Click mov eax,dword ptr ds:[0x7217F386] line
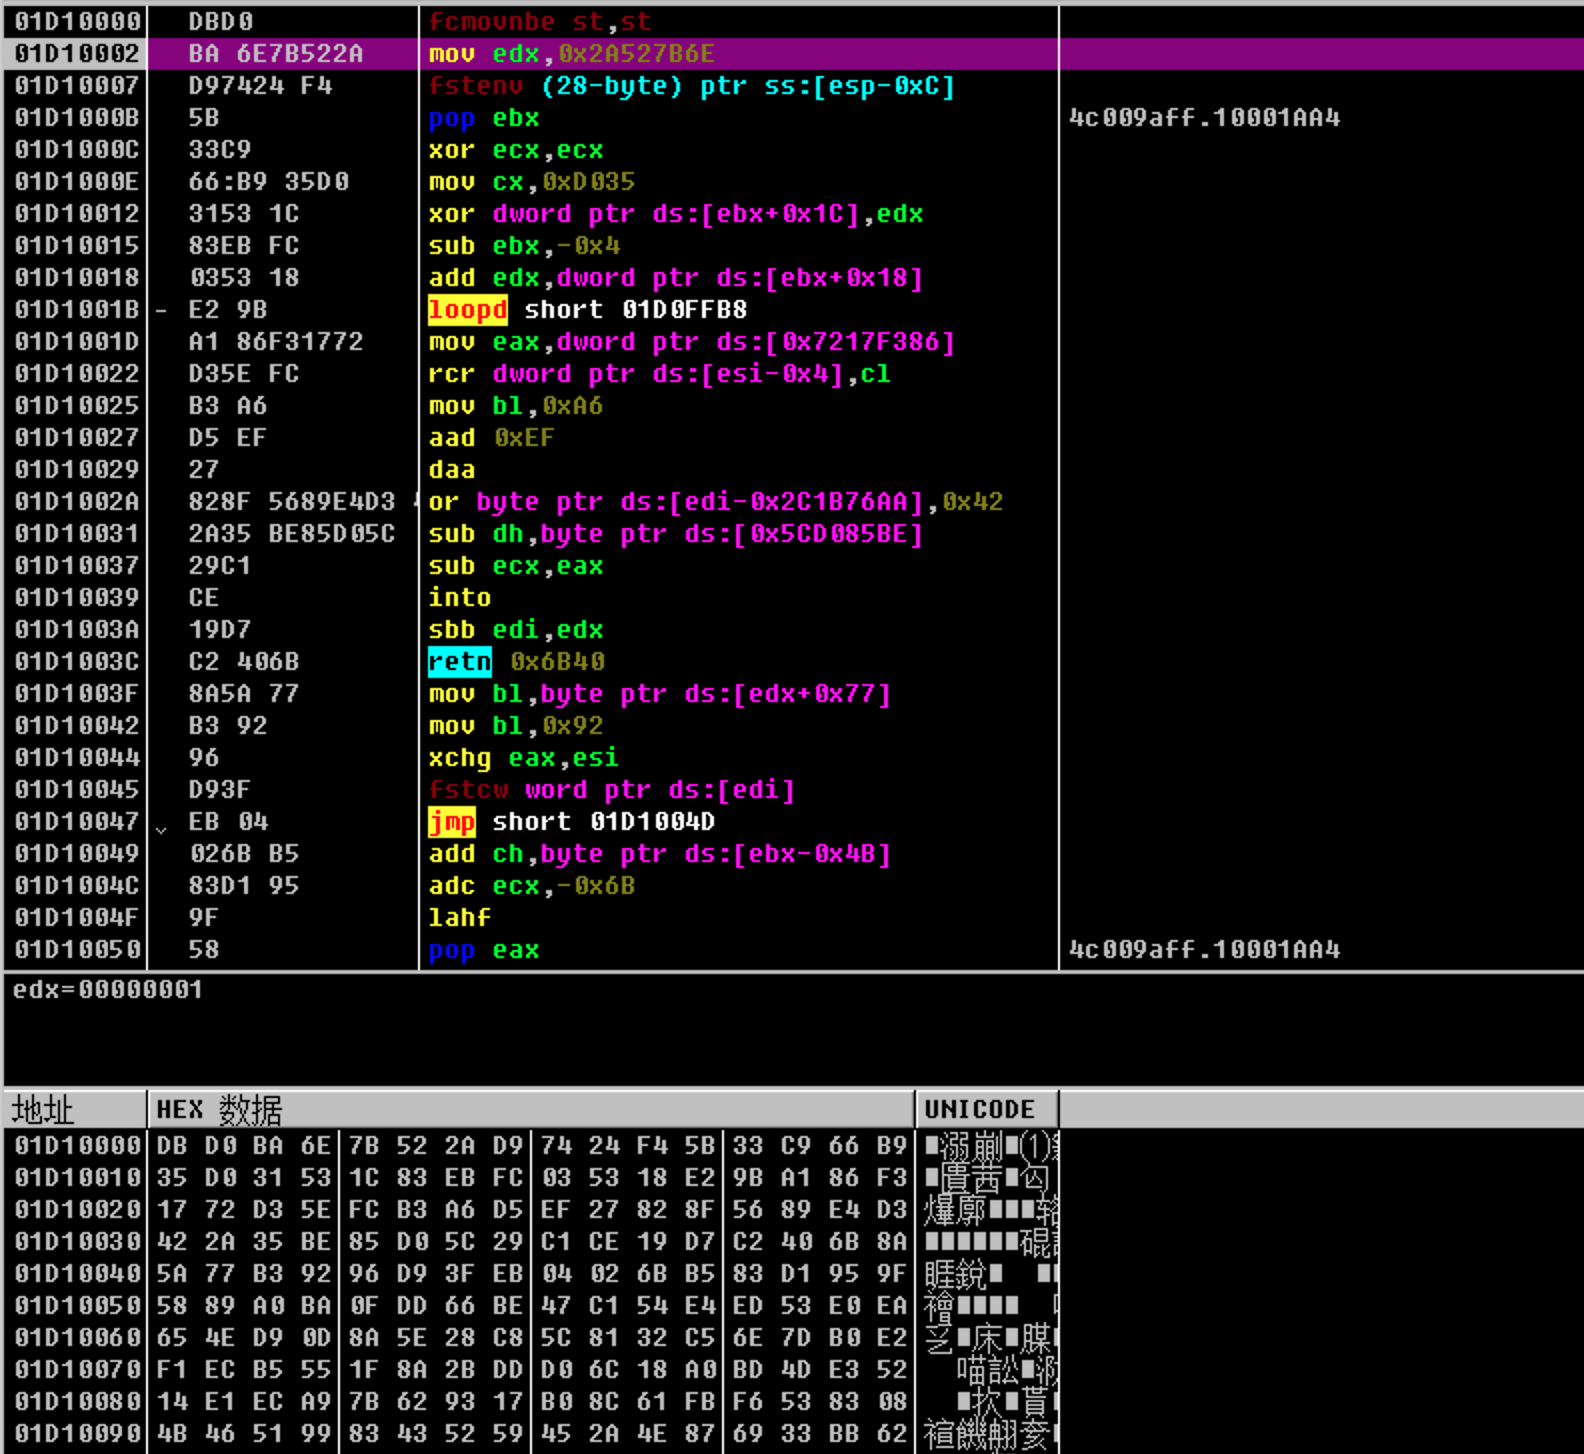The width and height of the screenshot is (1584, 1454). 691,342
